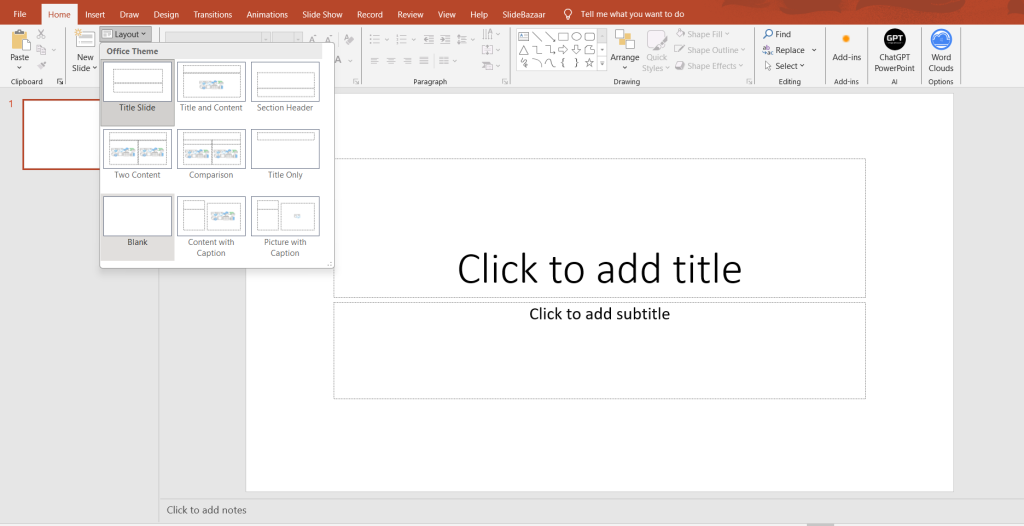Choose the Blank slide layout
Screen dimensions: 1024x526
tap(137, 217)
